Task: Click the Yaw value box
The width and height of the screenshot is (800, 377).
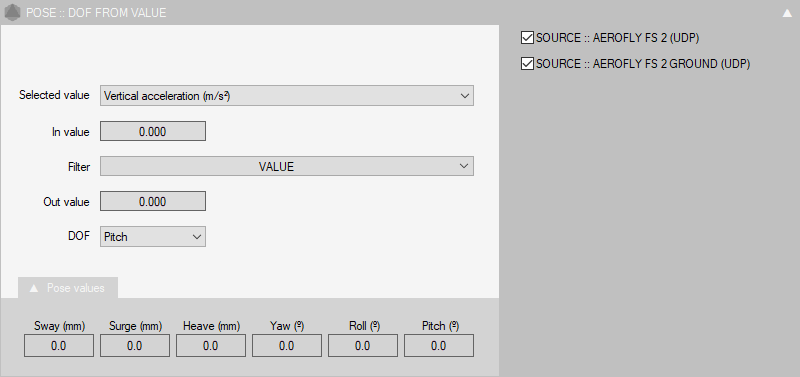Action: click(x=287, y=346)
